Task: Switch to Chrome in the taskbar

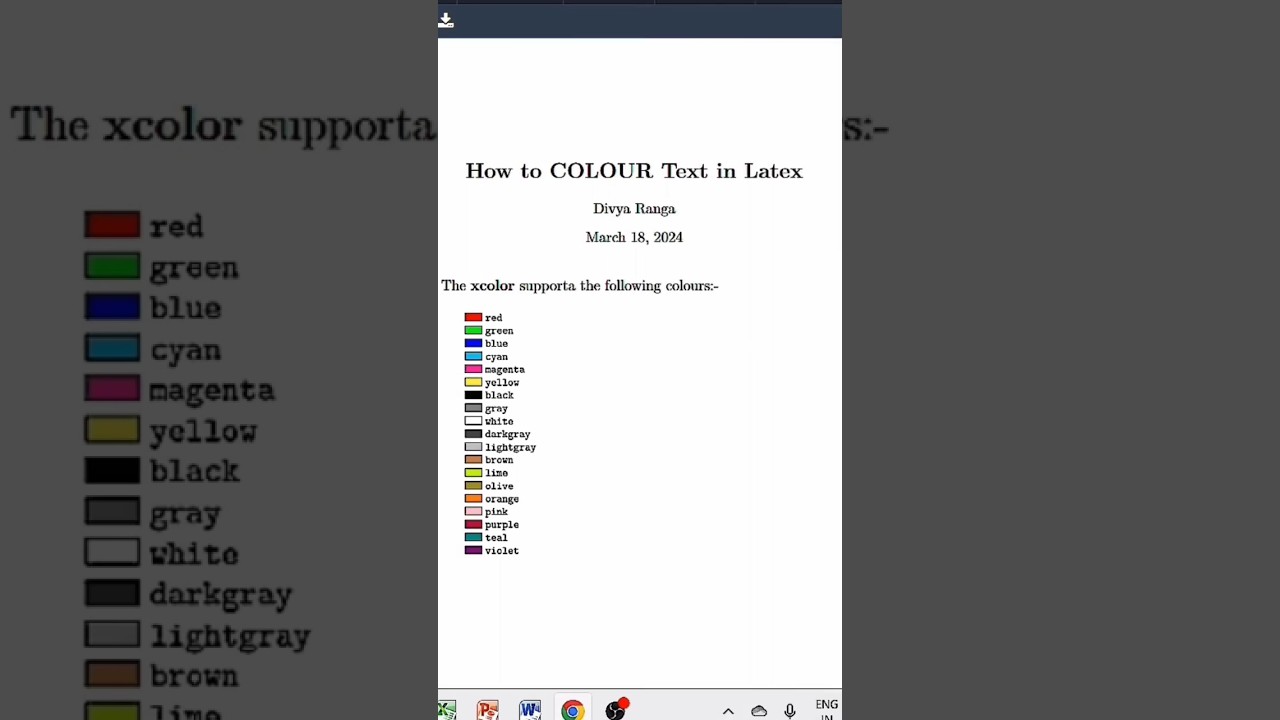Action: tap(572, 710)
